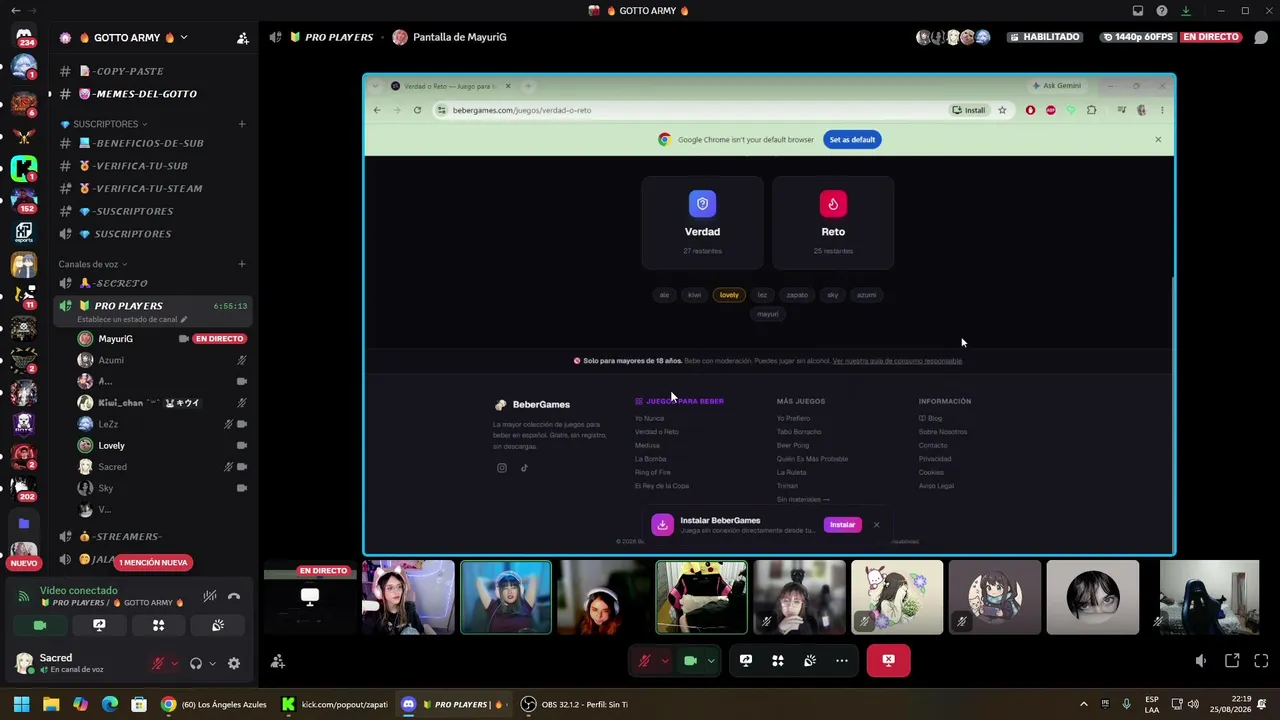The width and height of the screenshot is (1280, 720).
Task: Launch an activity from call control bar
Action: pyautogui.click(x=778, y=661)
